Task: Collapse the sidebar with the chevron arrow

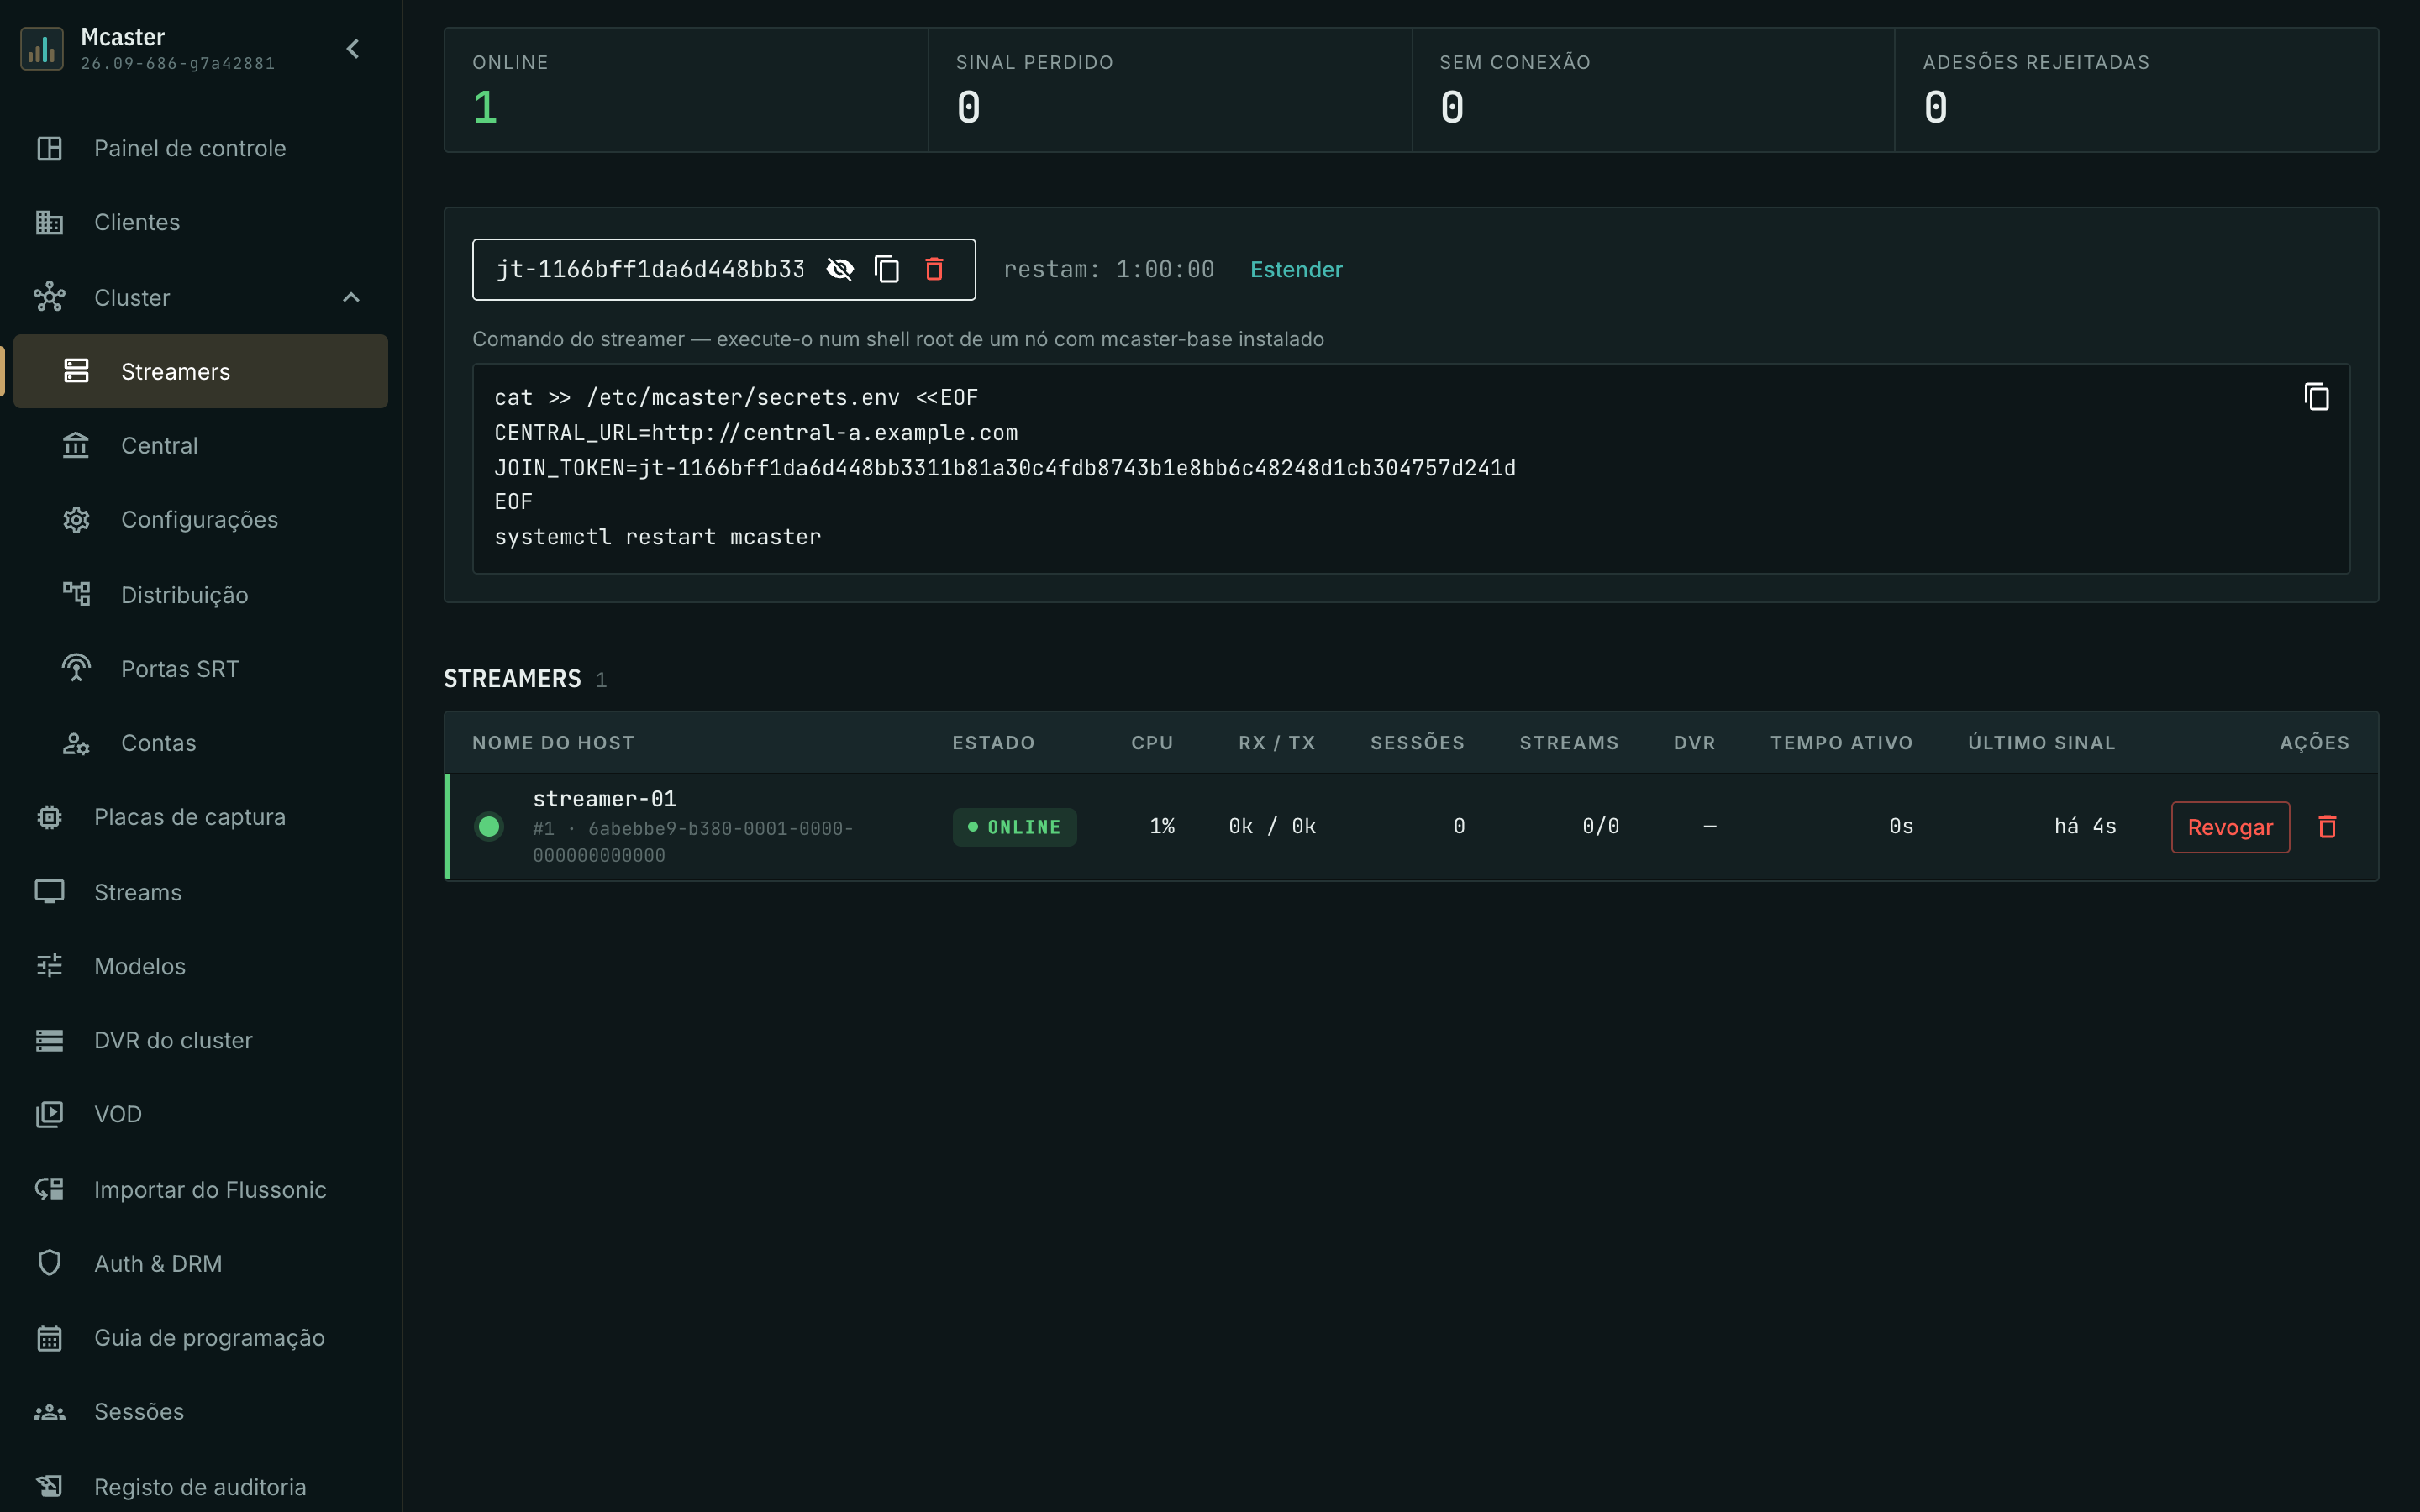Action: [352, 49]
